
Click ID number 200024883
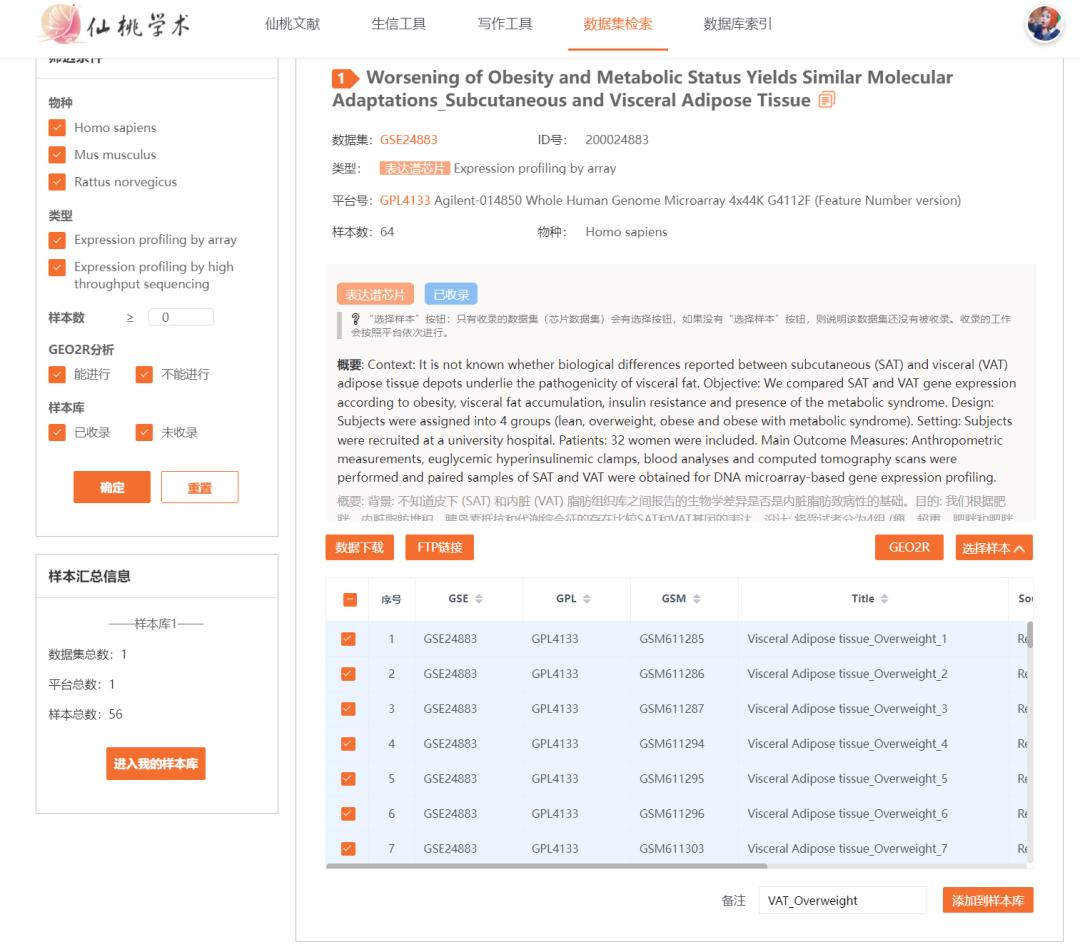617,140
